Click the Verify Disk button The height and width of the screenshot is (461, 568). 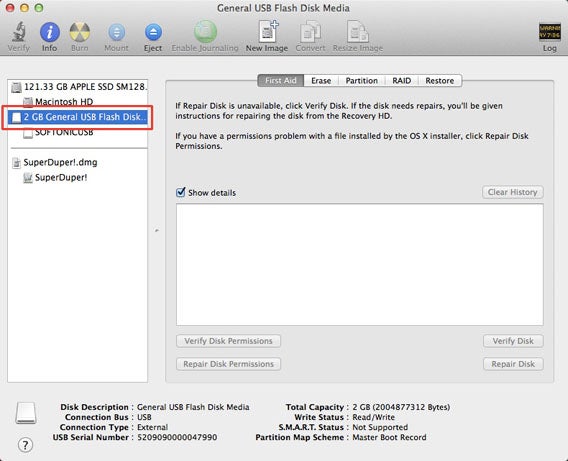pyautogui.click(x=513, y=341)
